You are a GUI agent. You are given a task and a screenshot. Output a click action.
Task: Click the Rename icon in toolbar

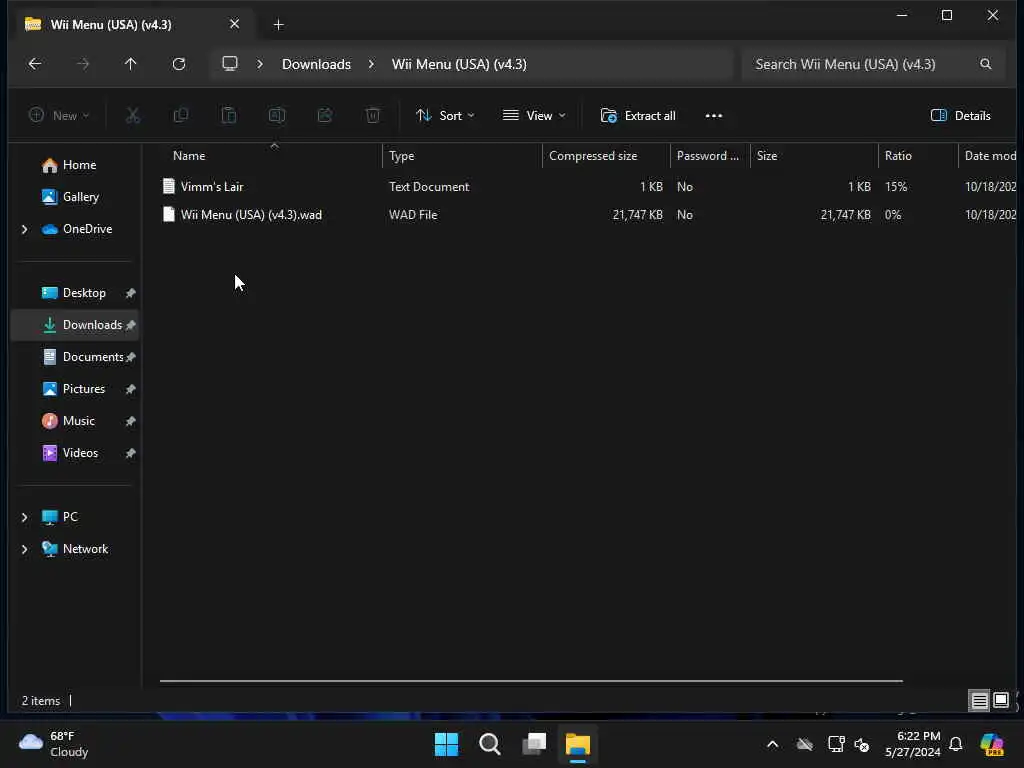coord(277,116)
